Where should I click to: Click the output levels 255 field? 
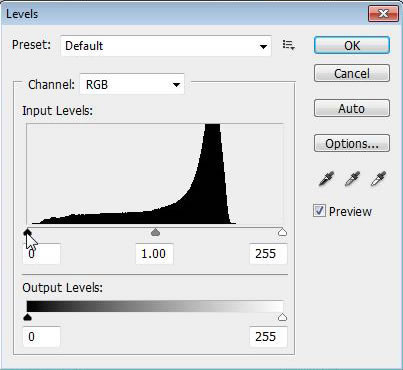(x=268, y=337)
